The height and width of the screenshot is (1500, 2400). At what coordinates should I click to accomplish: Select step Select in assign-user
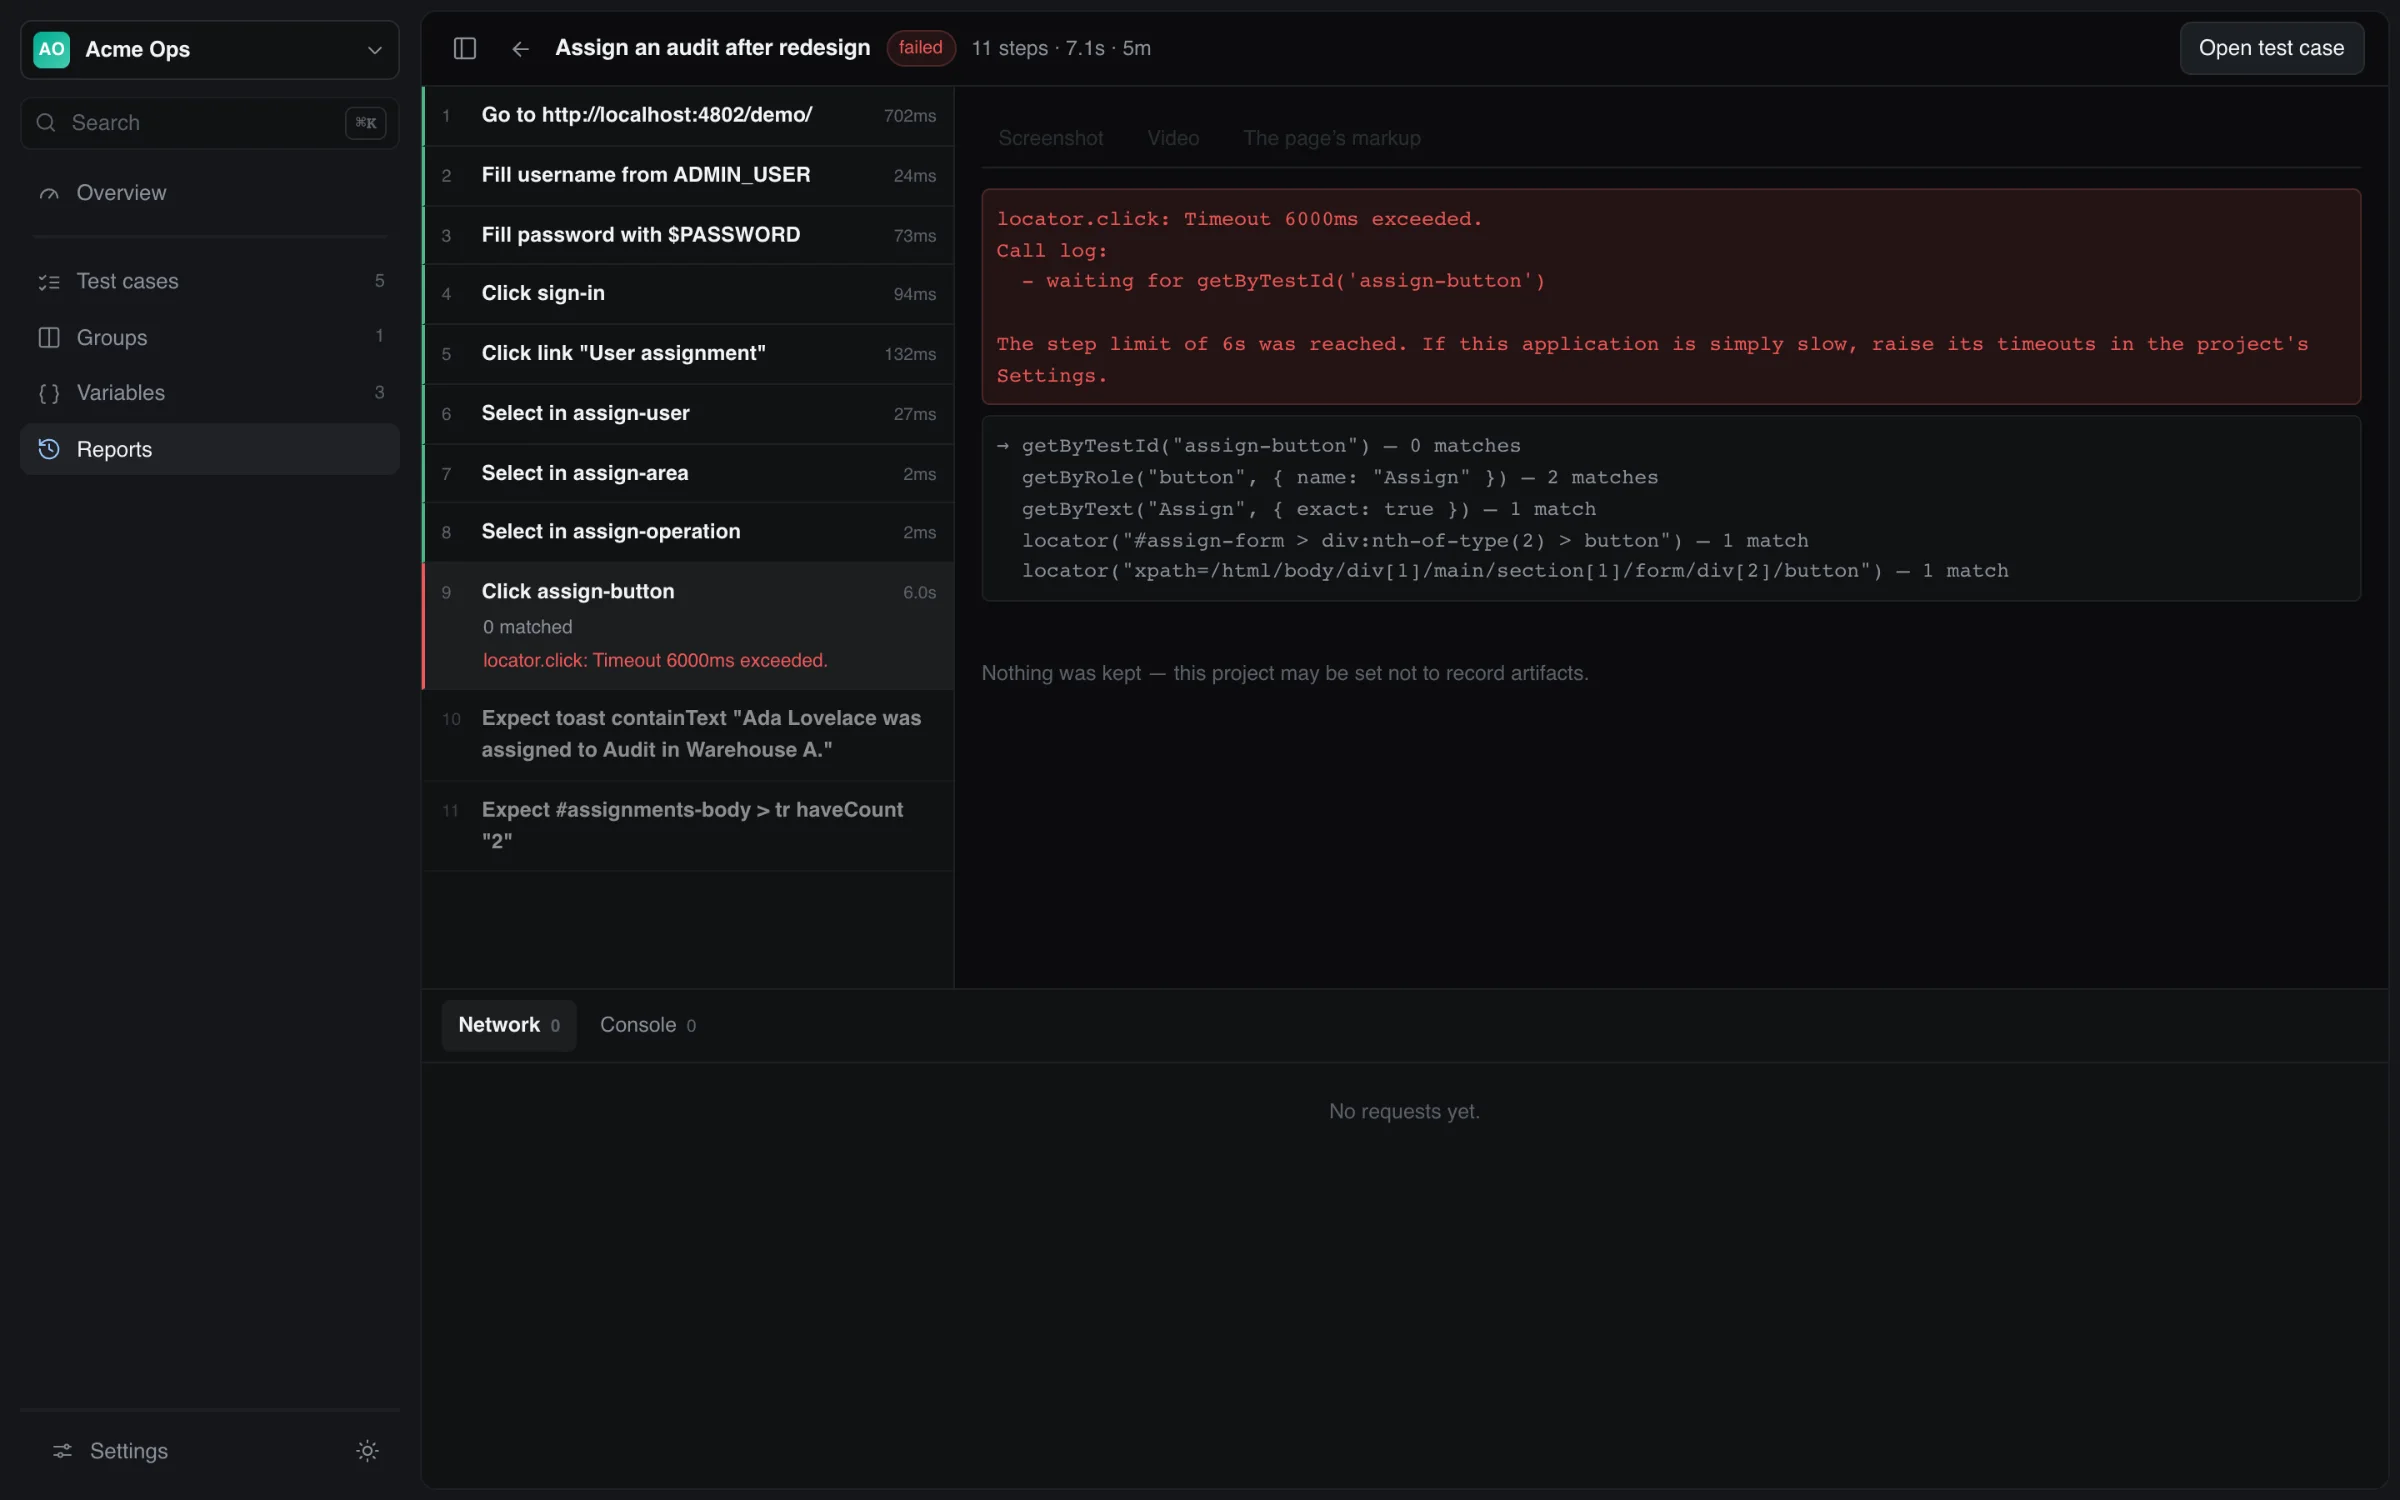688,414
